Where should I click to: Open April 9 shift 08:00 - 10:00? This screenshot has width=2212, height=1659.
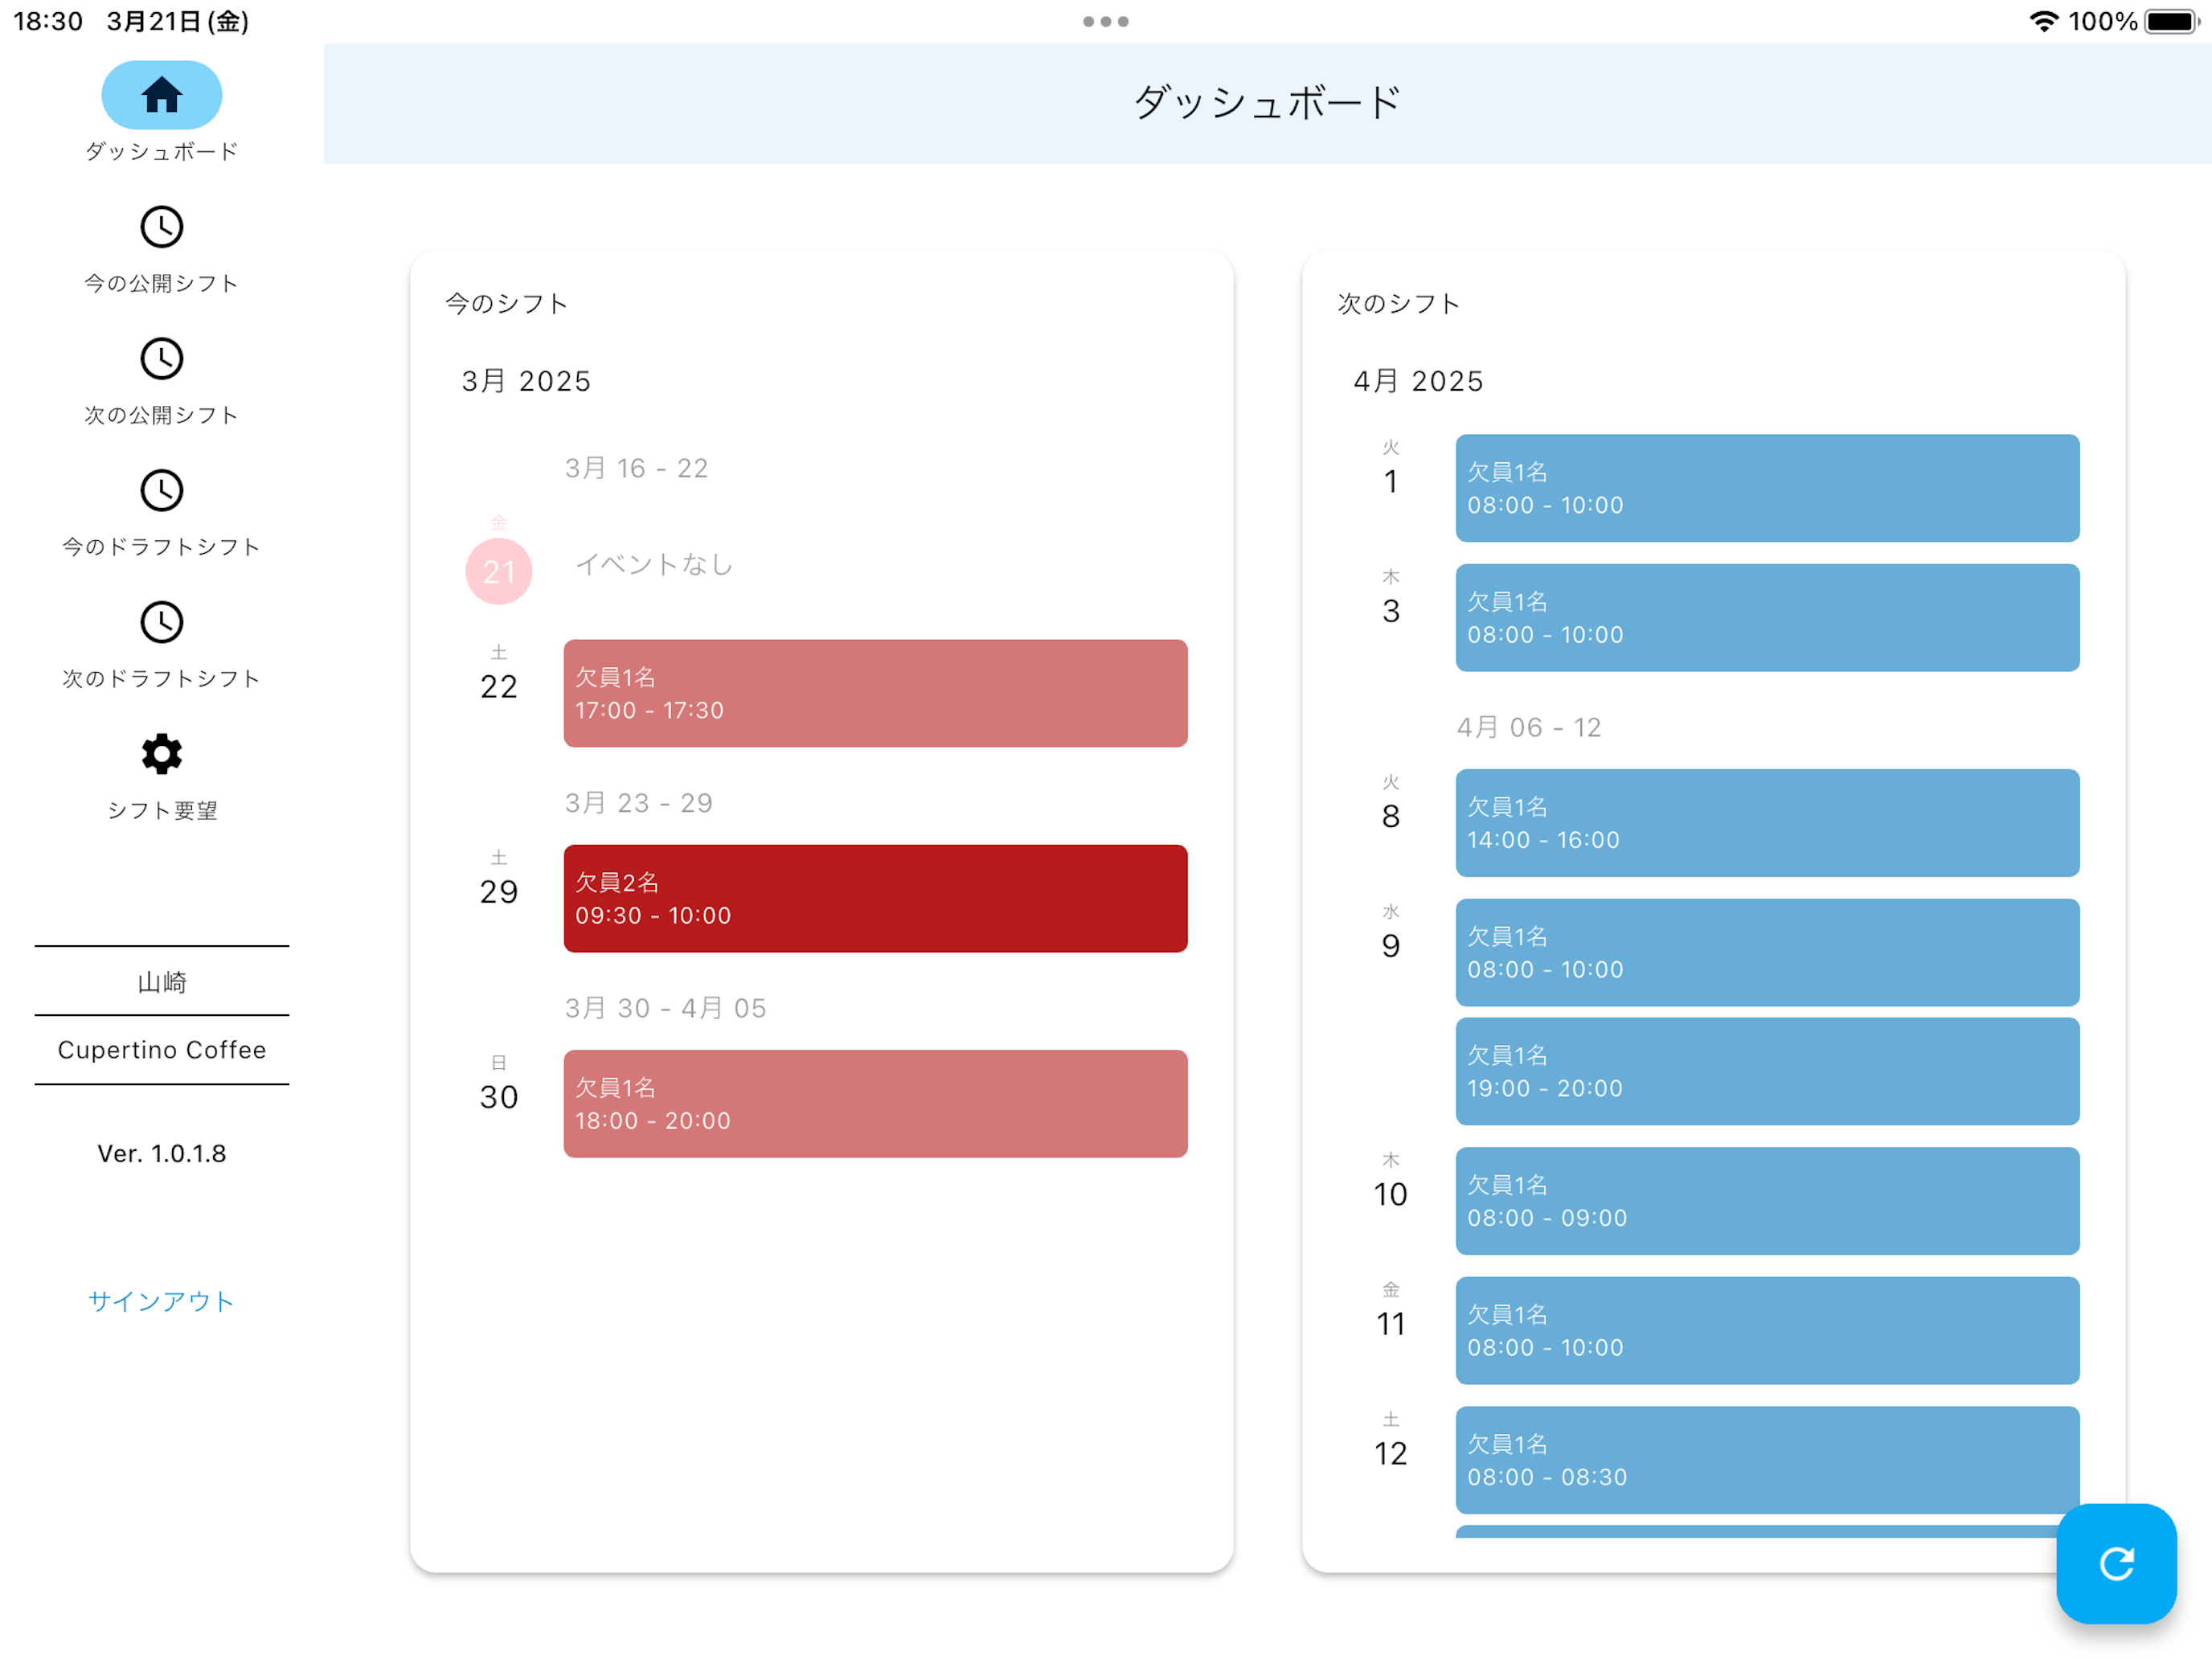point(1767,952)
